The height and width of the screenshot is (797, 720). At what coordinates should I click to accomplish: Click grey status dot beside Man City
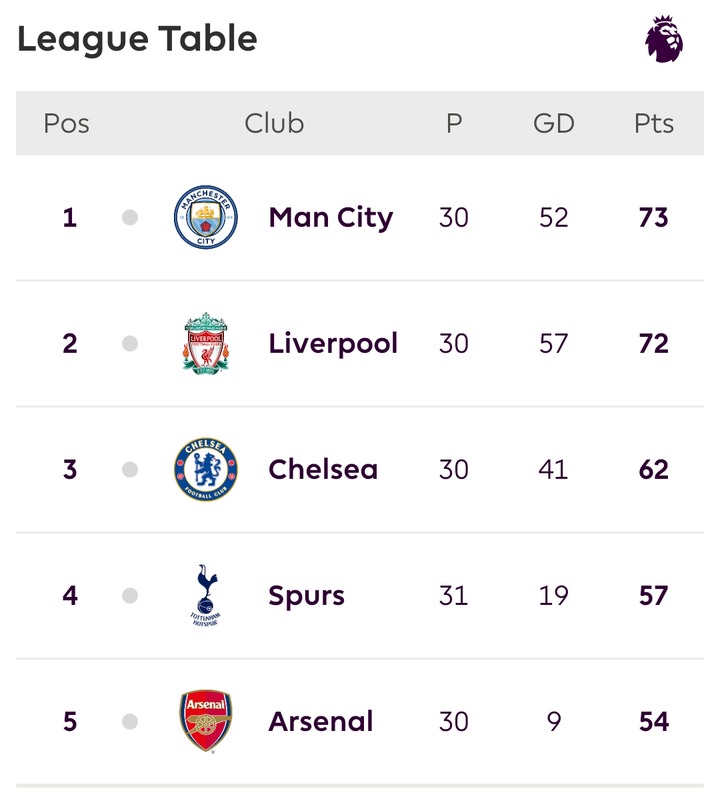130,218
